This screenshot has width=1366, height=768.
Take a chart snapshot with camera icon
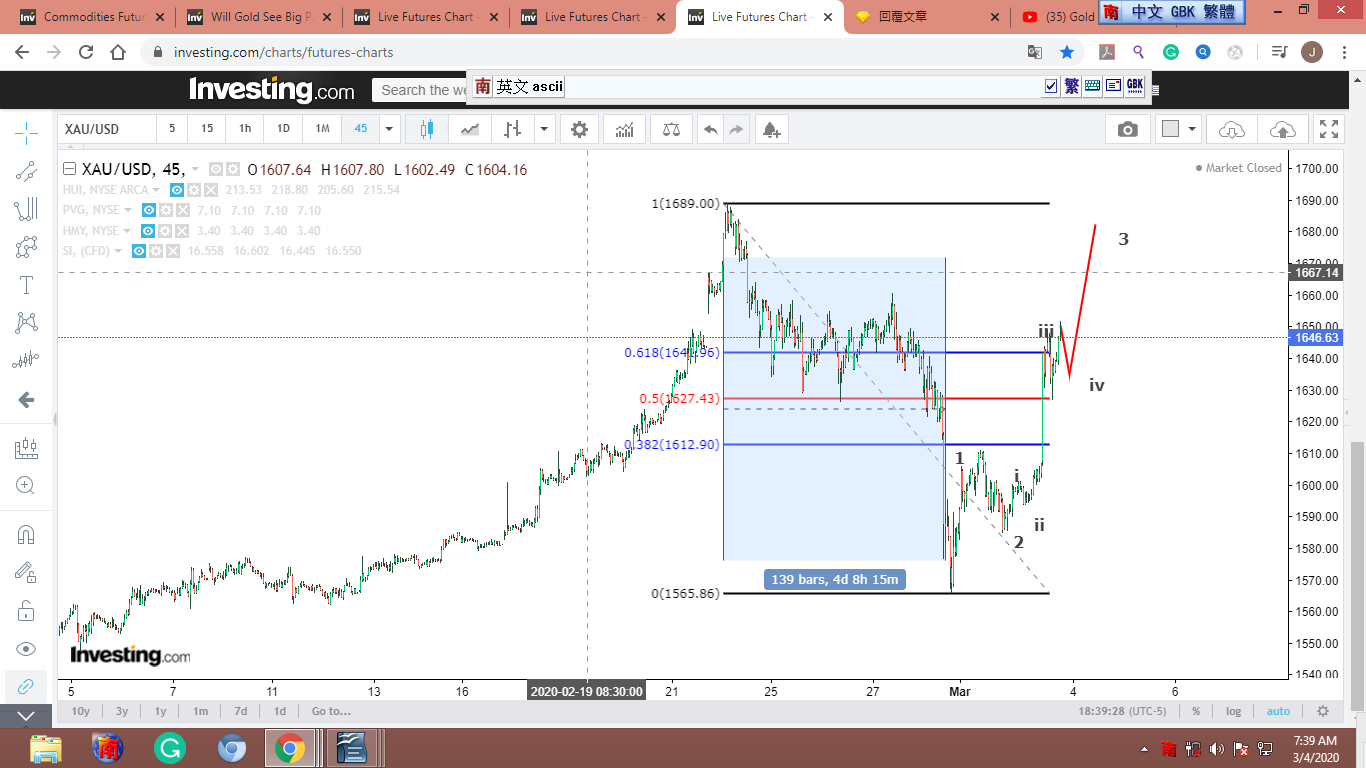1127,129
